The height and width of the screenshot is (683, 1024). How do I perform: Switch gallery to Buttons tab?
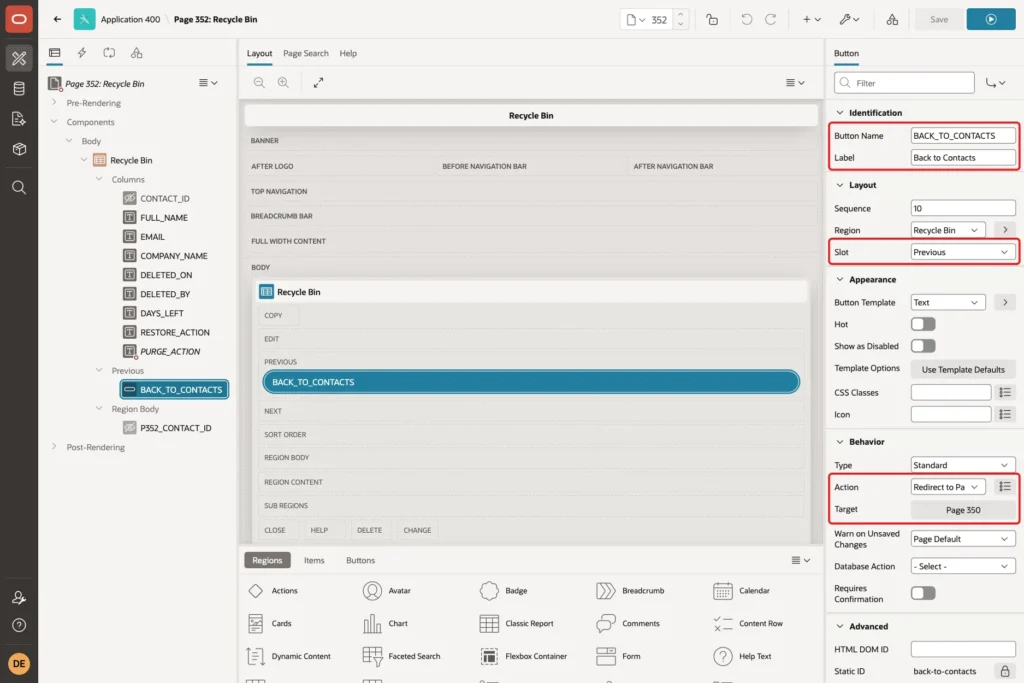[360, 560]
